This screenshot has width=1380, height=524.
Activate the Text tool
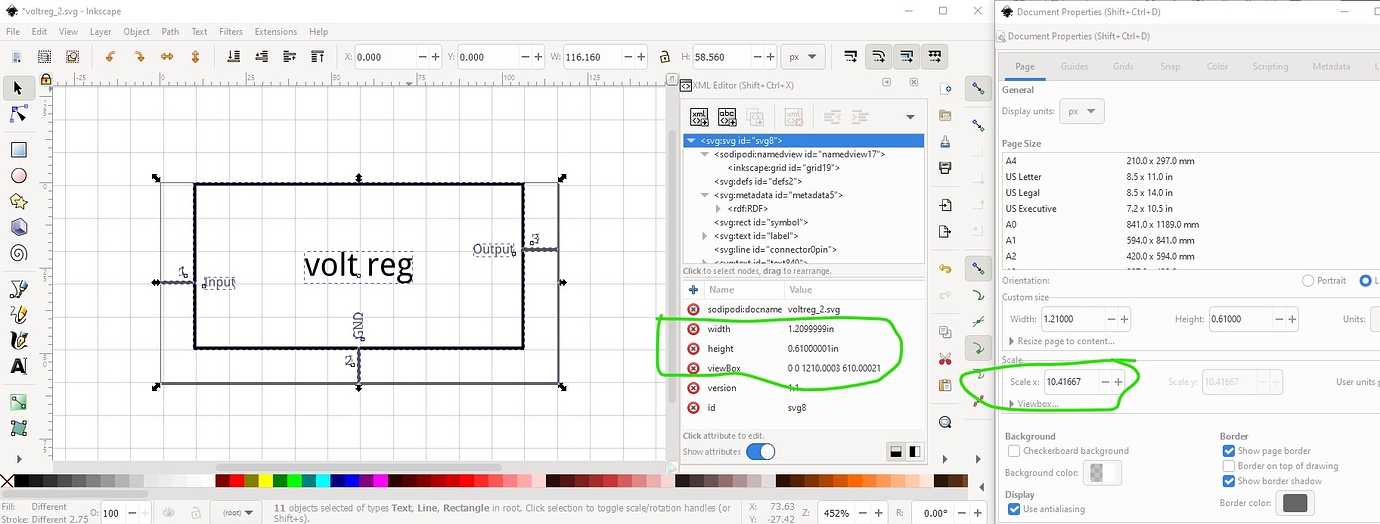[18, 366]
